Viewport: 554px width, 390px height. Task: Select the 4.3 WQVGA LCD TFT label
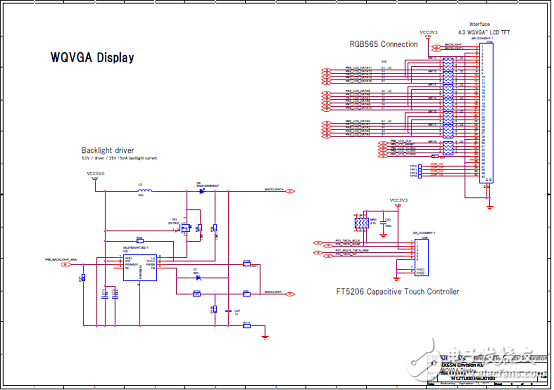pos(484,32)
